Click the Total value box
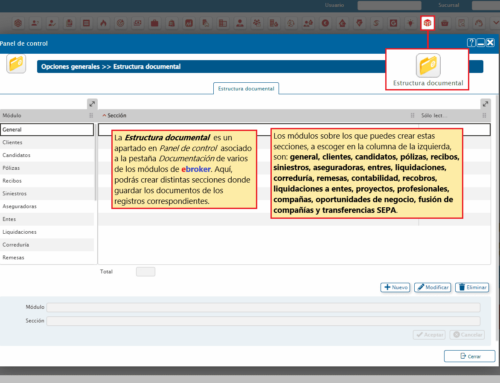The image size is (500, 383). pyautogui.click(x=145, y=272)
